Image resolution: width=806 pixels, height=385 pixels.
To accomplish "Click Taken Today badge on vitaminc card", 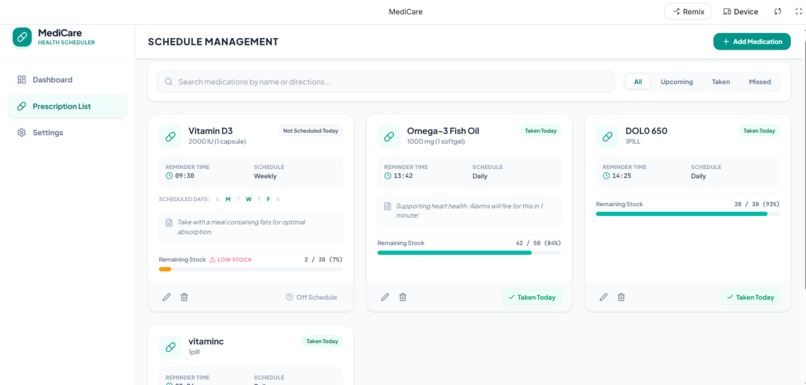I will (x=322, y=341).
